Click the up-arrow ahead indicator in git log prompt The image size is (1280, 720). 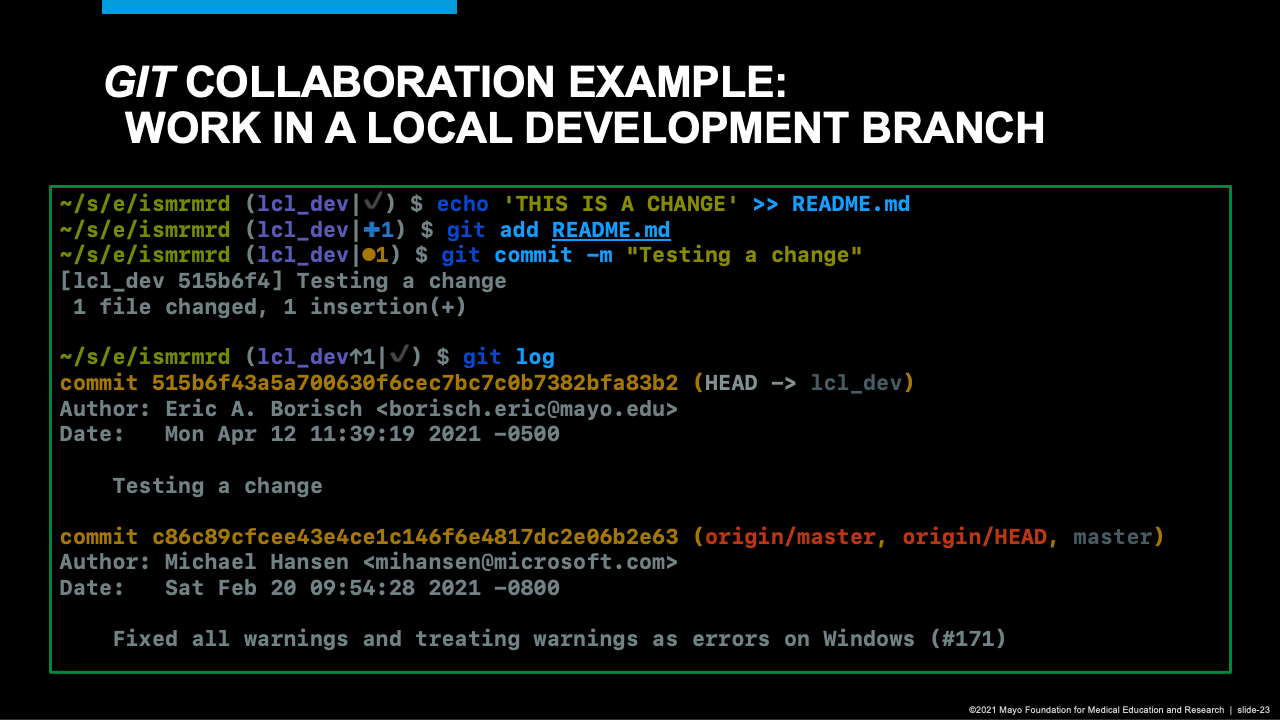pos(357,357)
